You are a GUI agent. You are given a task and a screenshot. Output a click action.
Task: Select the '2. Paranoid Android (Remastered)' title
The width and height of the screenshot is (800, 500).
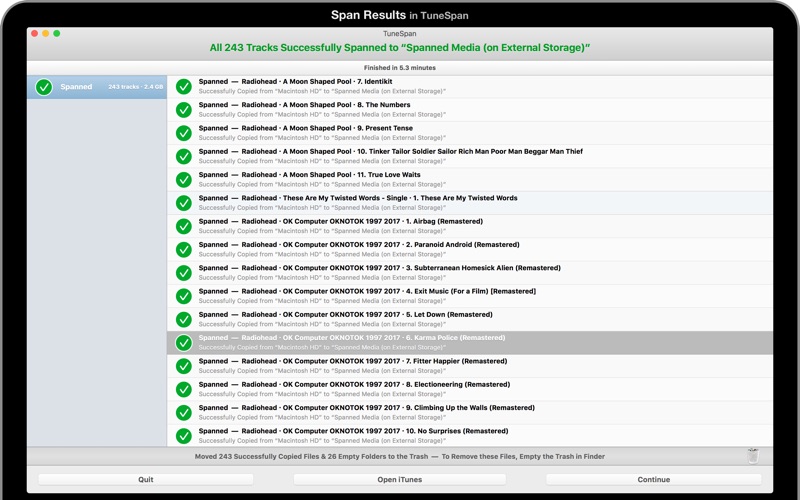[x=463, y=245]
